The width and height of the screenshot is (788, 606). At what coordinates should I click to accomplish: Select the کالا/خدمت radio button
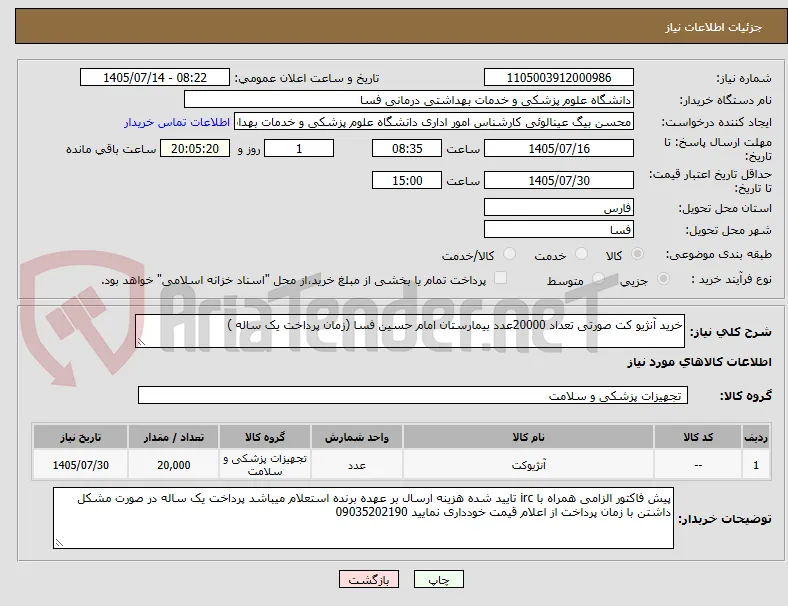(510, 254)
